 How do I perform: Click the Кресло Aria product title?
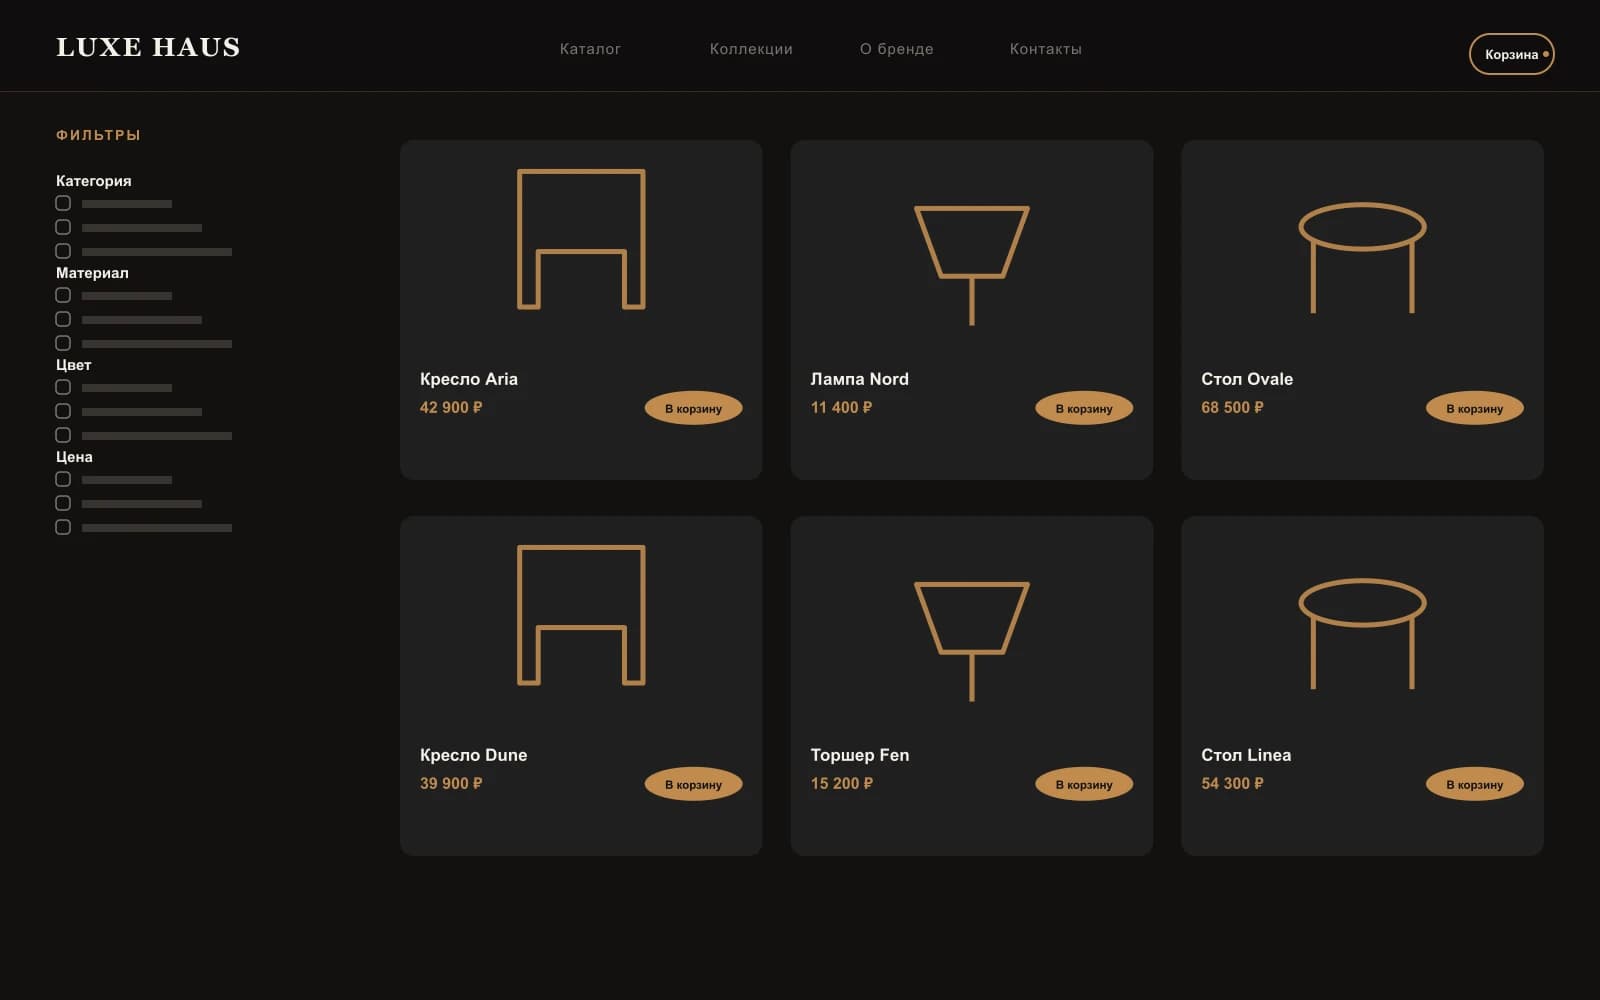pyautogui.click(x=469, y=379)
